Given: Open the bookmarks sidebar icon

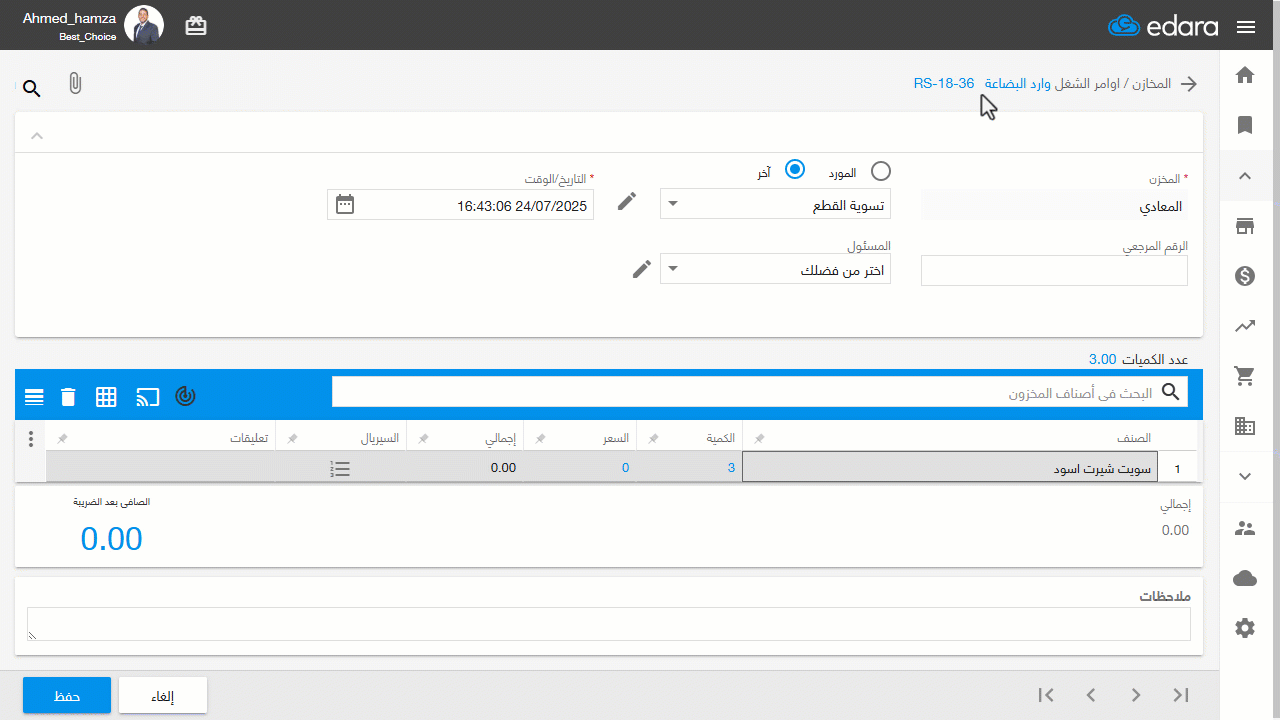Looking at the screenshot, I should pos(1245,125).
